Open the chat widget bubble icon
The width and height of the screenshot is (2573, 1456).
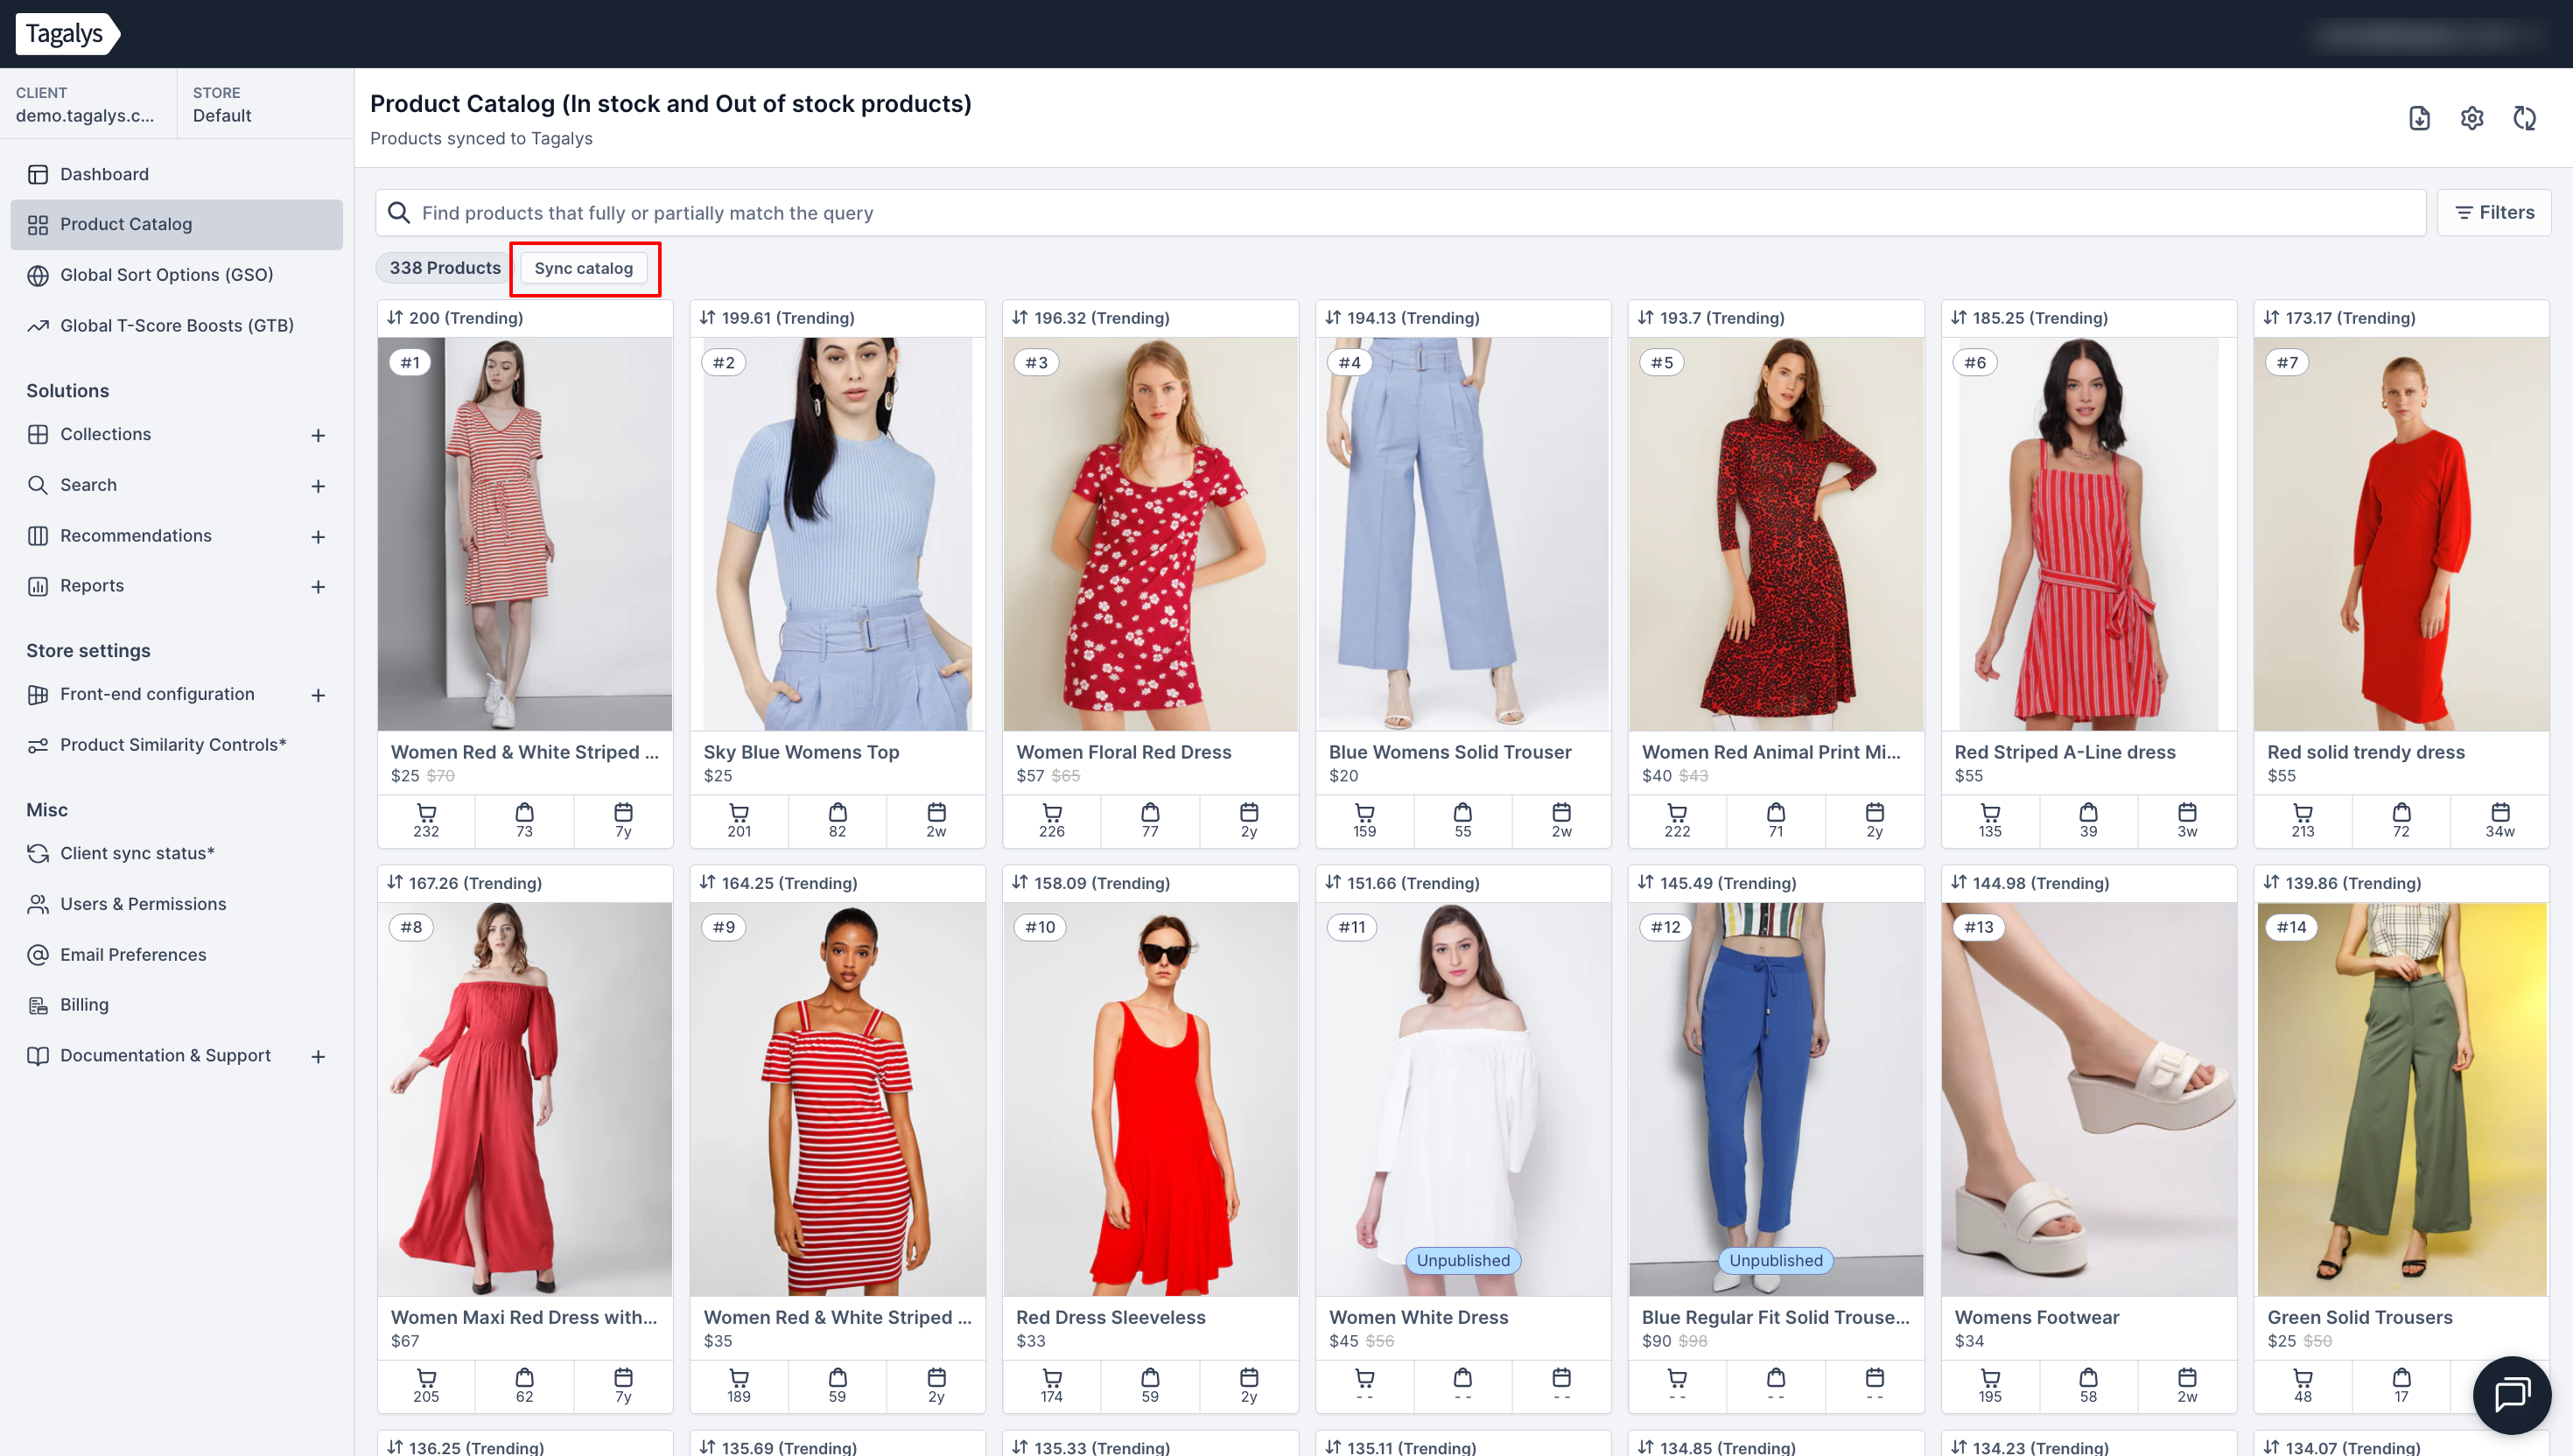coord(2511,1394)
